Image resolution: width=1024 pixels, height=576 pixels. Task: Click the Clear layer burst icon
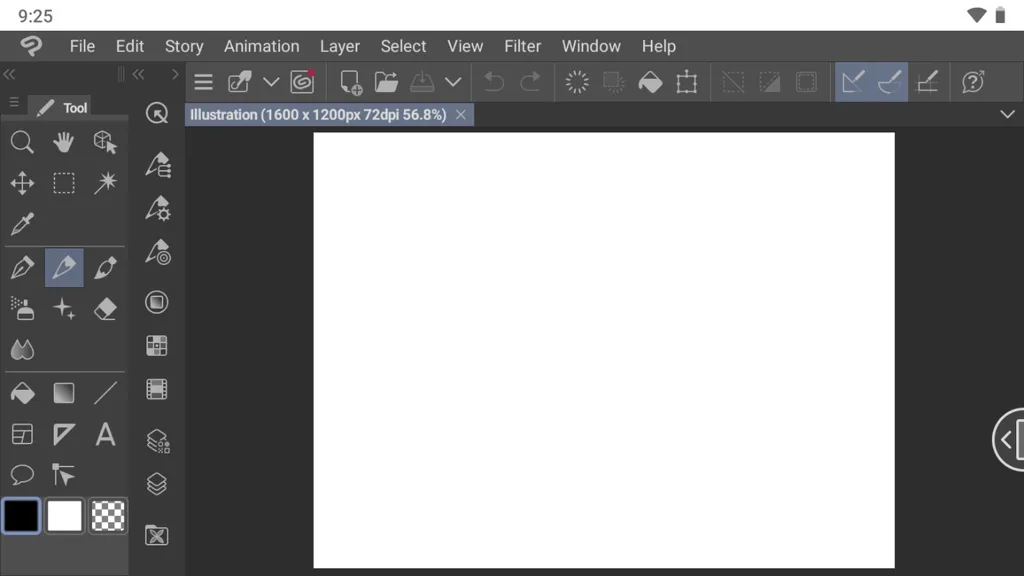point(577,82)
